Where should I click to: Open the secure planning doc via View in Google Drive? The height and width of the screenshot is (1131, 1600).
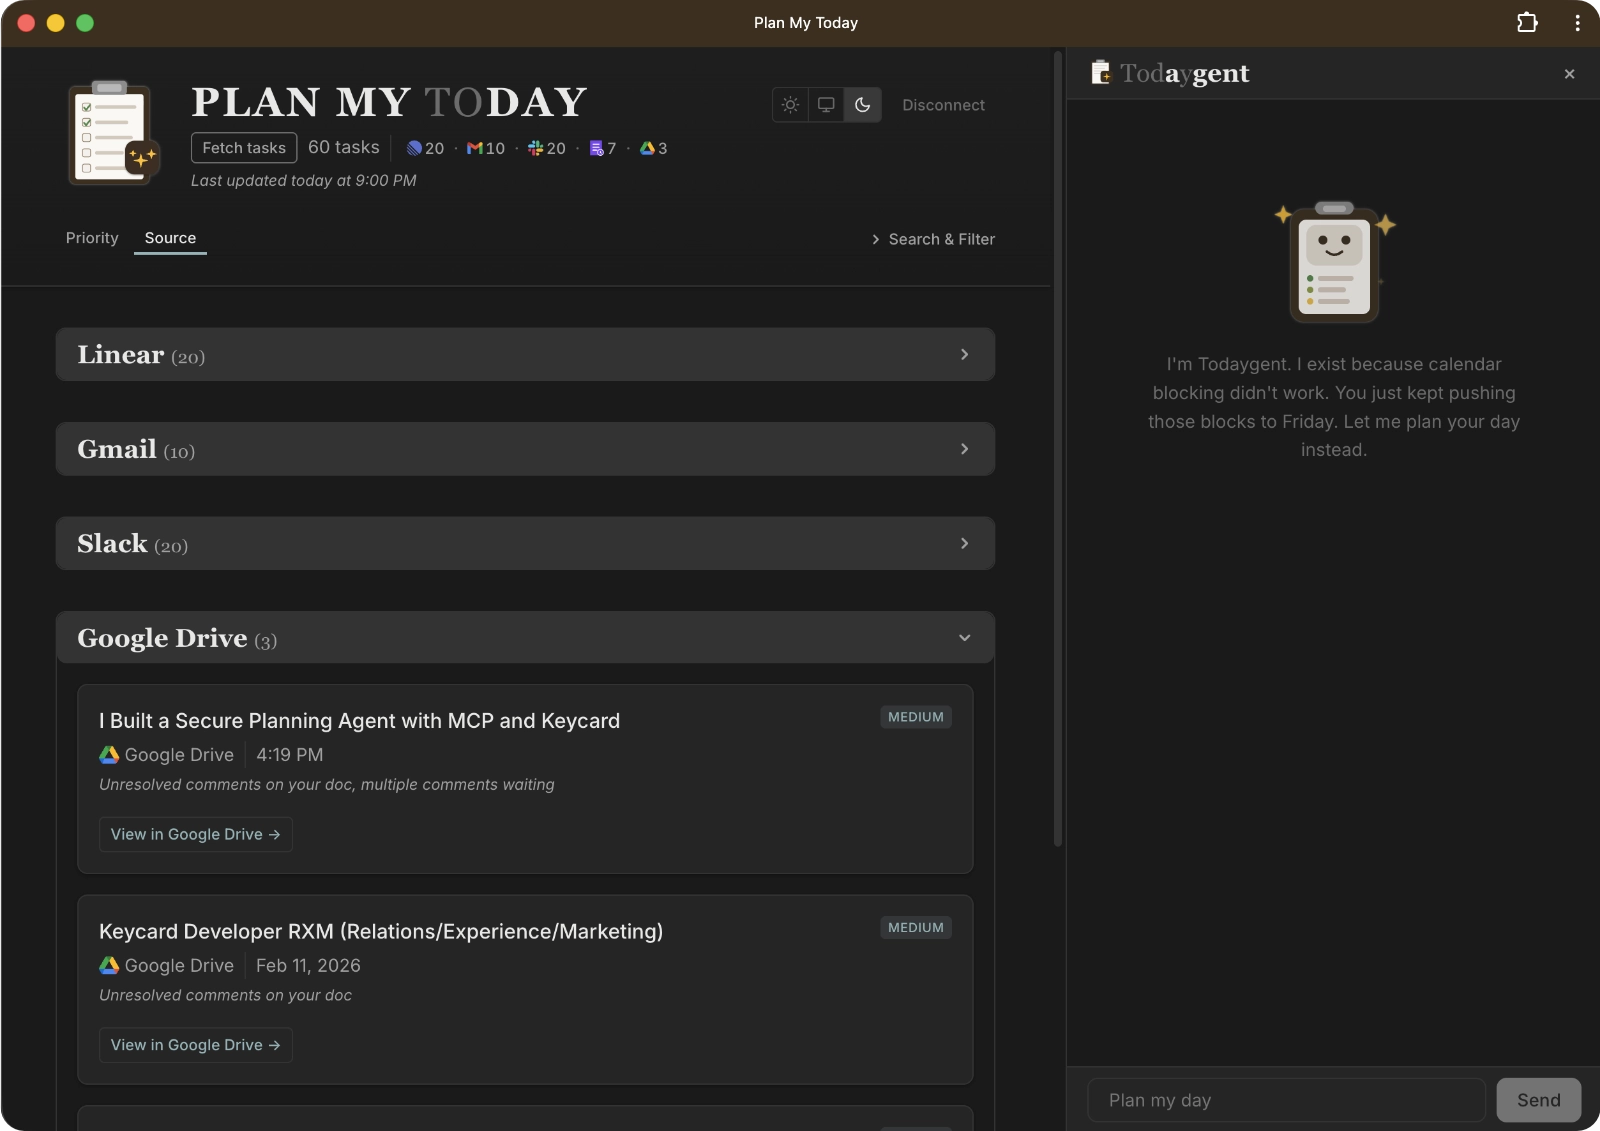[x=195, y=834]
